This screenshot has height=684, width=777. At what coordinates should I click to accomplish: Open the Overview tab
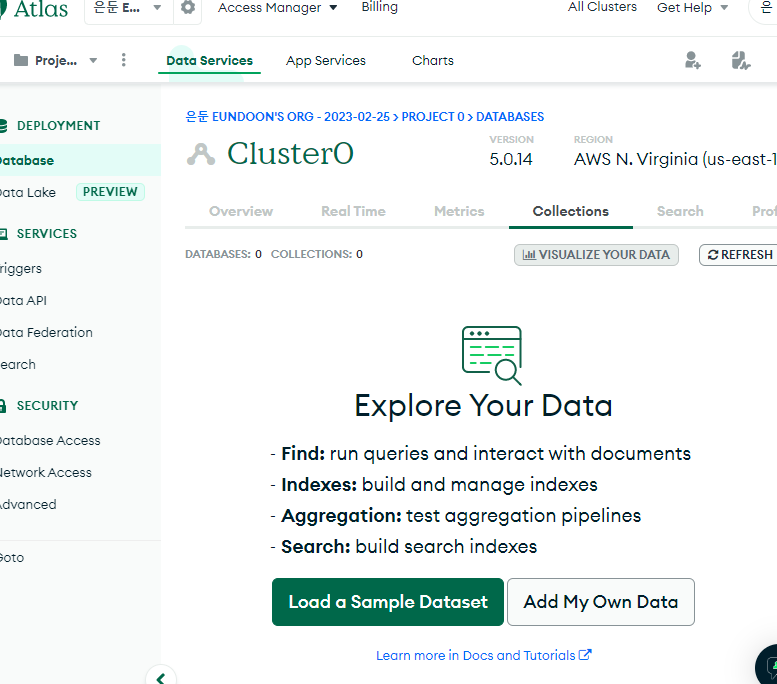[241, 211]
